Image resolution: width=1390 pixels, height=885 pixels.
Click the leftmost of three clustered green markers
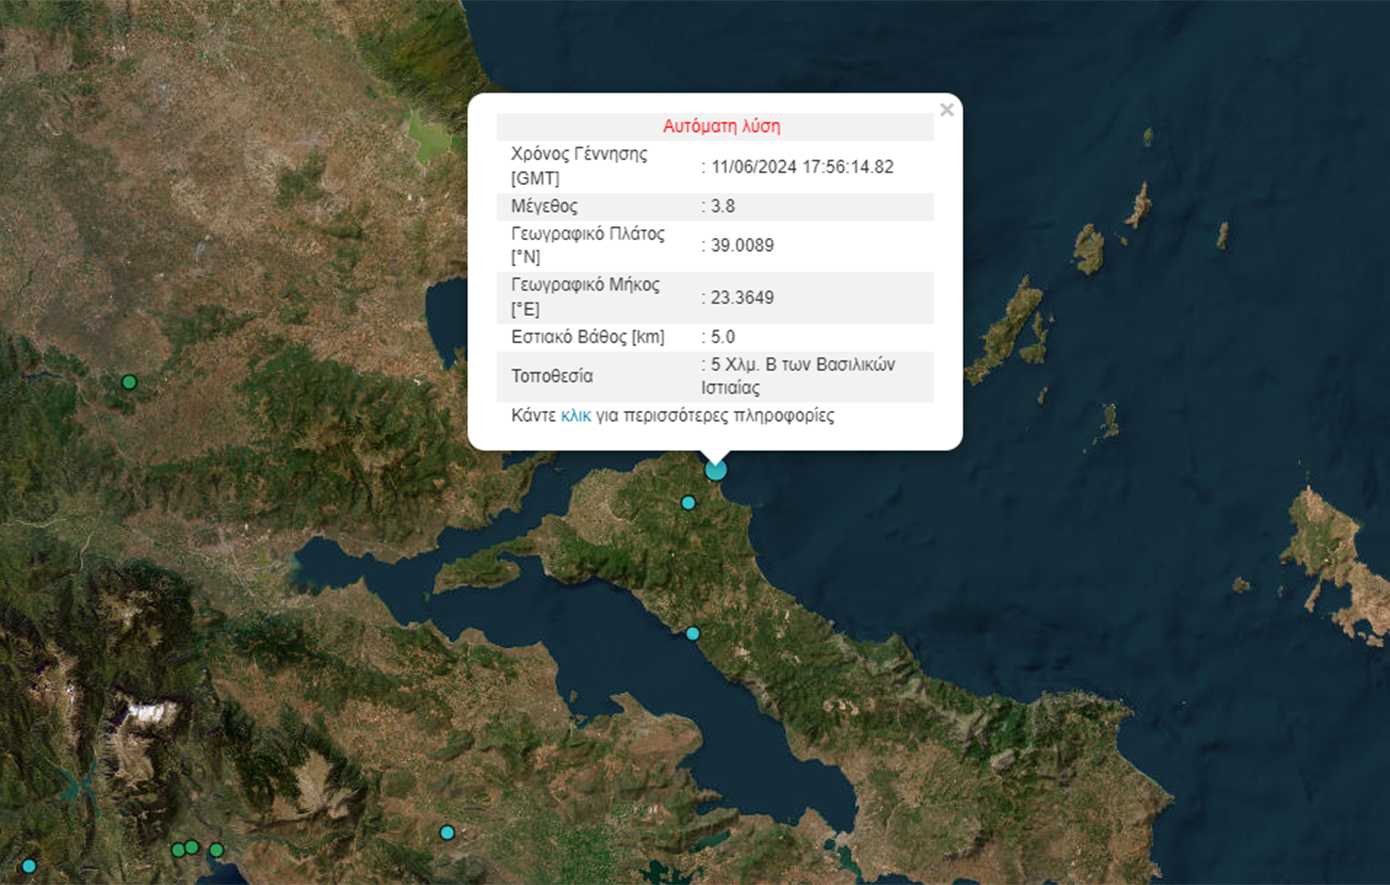(178, 850)
